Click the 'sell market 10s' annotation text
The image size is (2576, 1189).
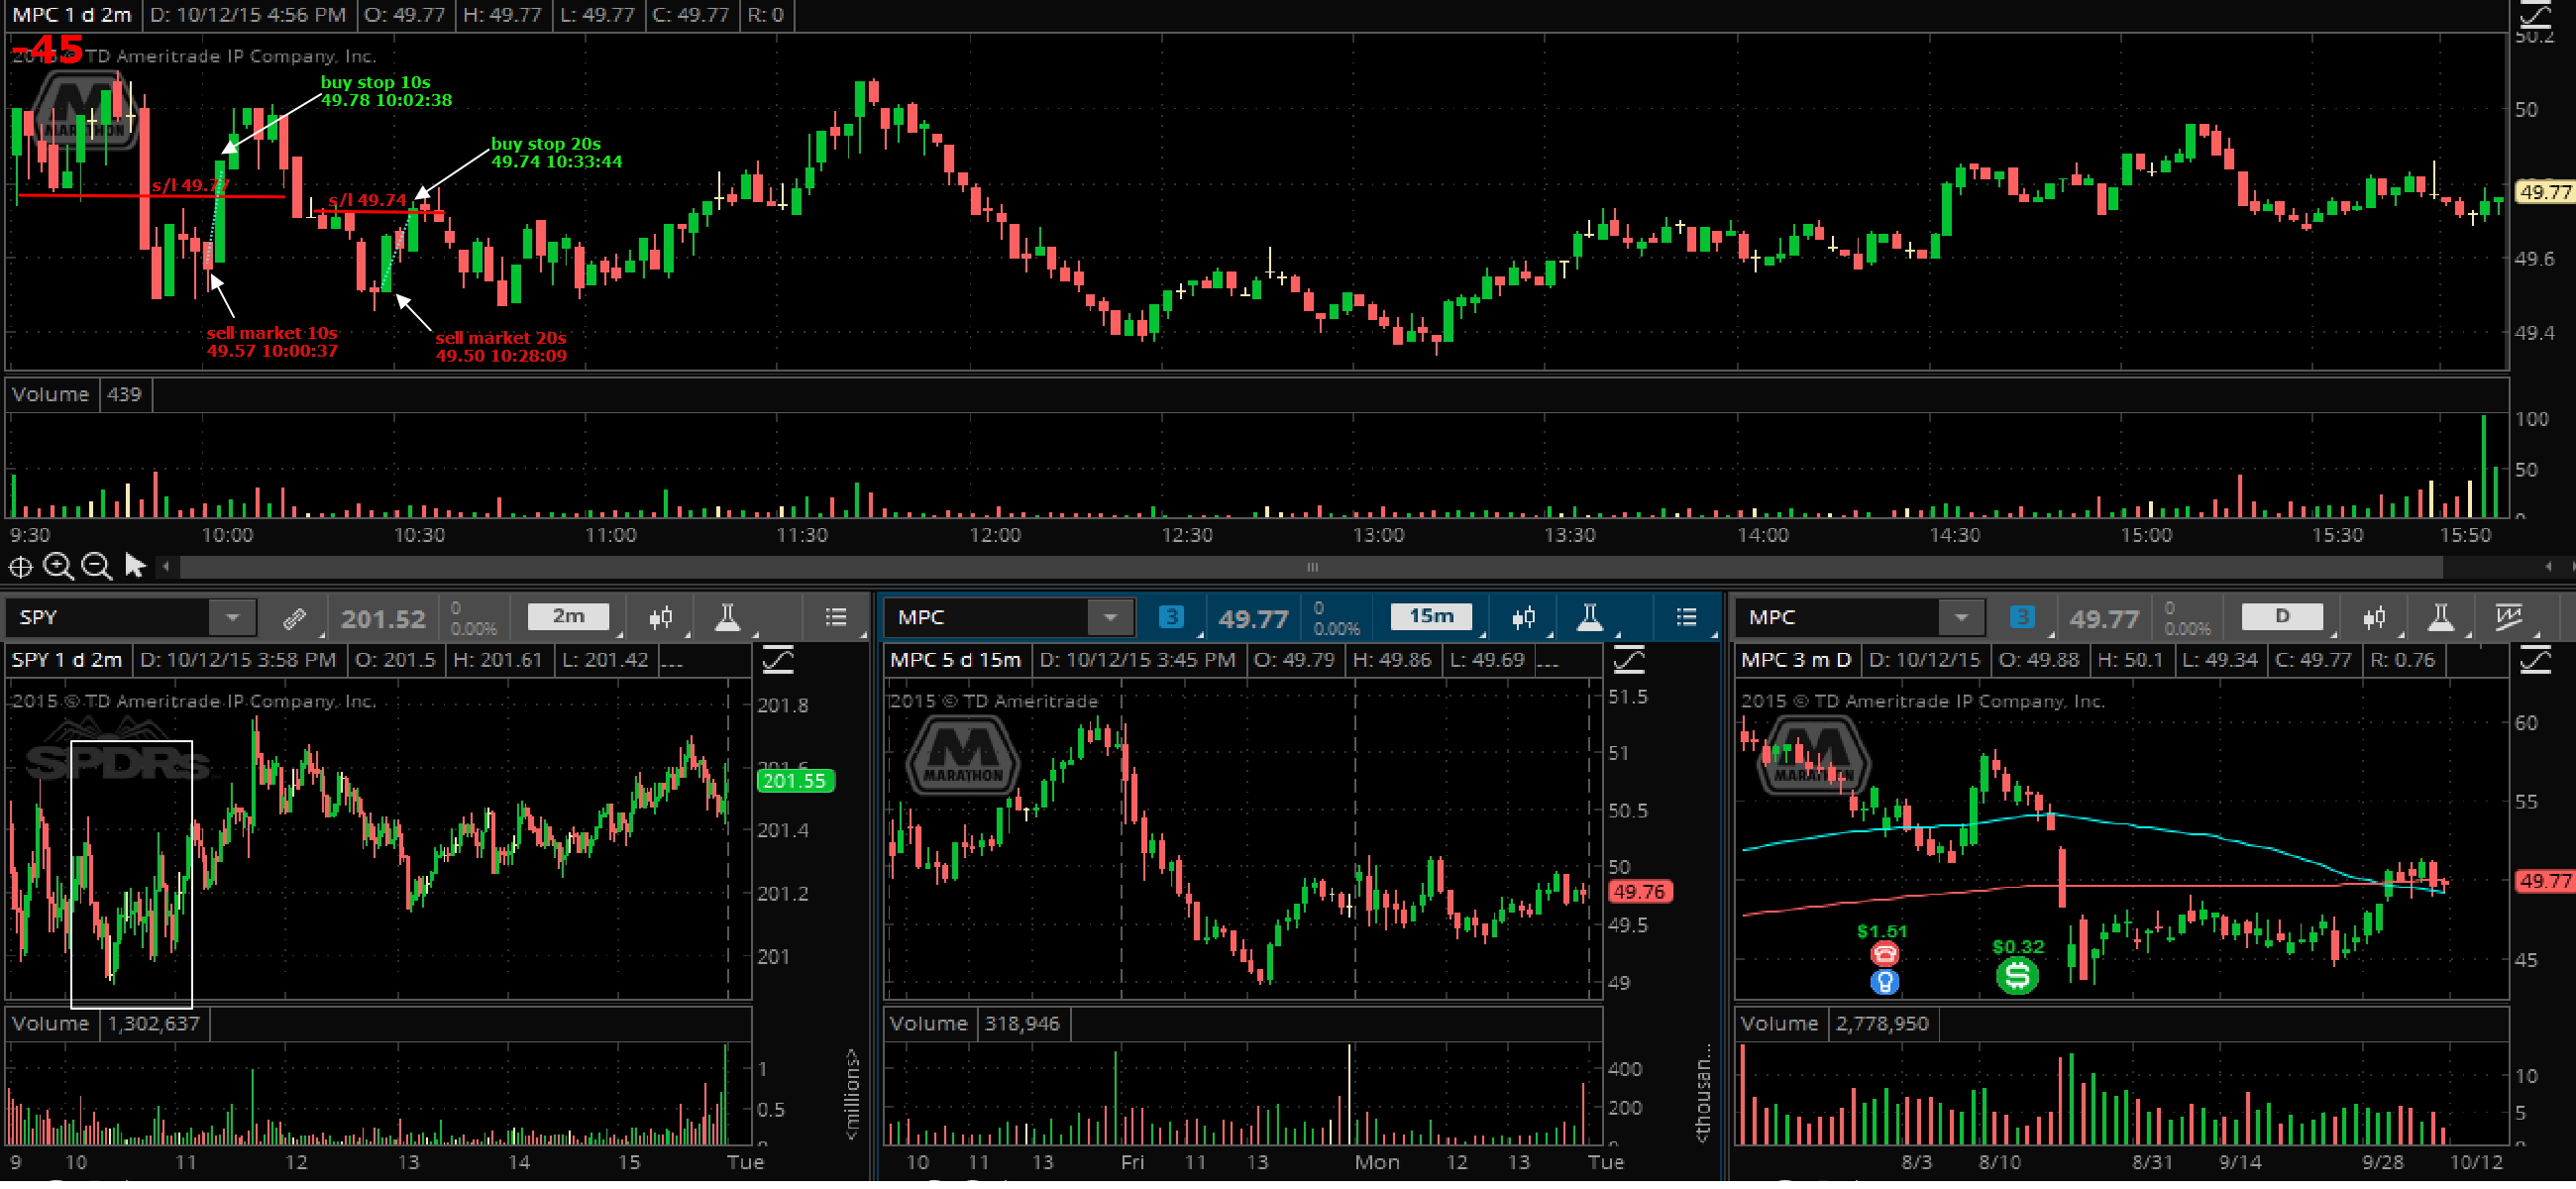pyautogui.click(x=272, y=335)
